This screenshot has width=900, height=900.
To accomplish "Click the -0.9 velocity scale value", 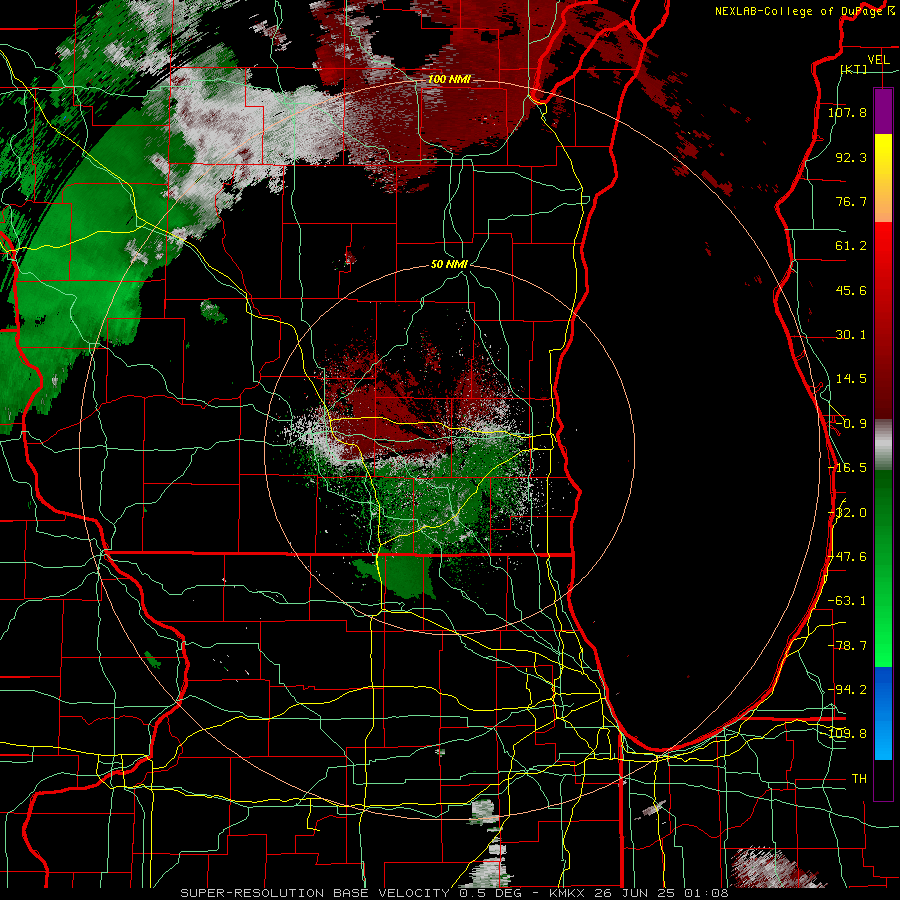I will [x=851, y=424].
